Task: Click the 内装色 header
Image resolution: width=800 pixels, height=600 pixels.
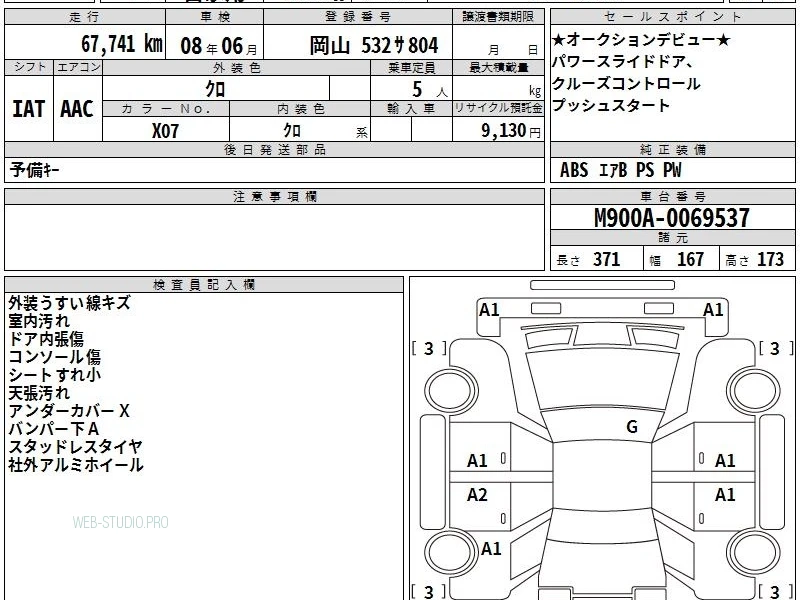Action: [x=300, y=109]
